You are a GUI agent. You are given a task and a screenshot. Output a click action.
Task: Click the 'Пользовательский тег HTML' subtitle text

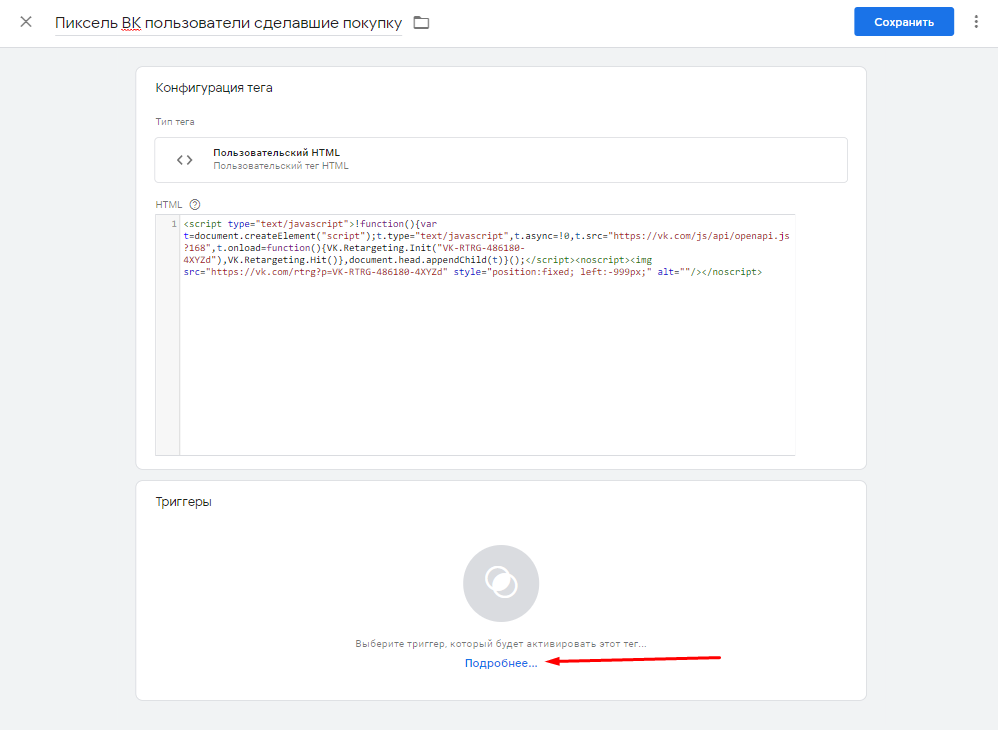[280, 166]
